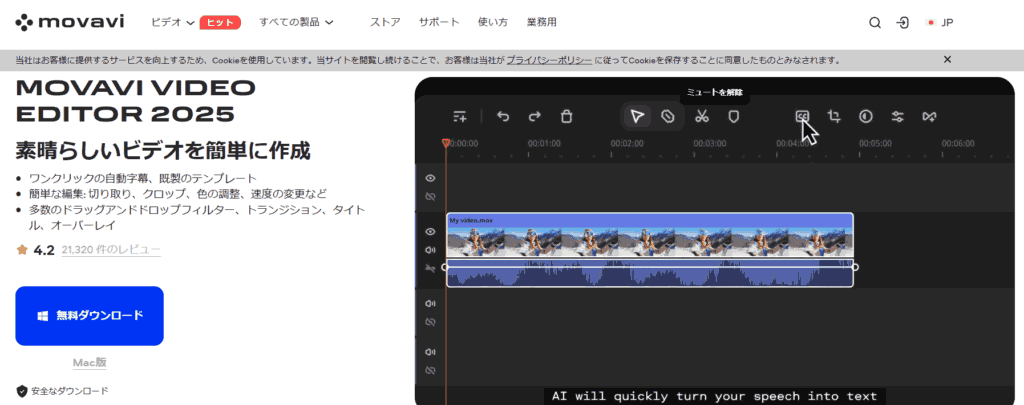Viewport: 1024px width, 405px height.
Task: Open the プライバシーポリシー link
Action: [548, 60]
